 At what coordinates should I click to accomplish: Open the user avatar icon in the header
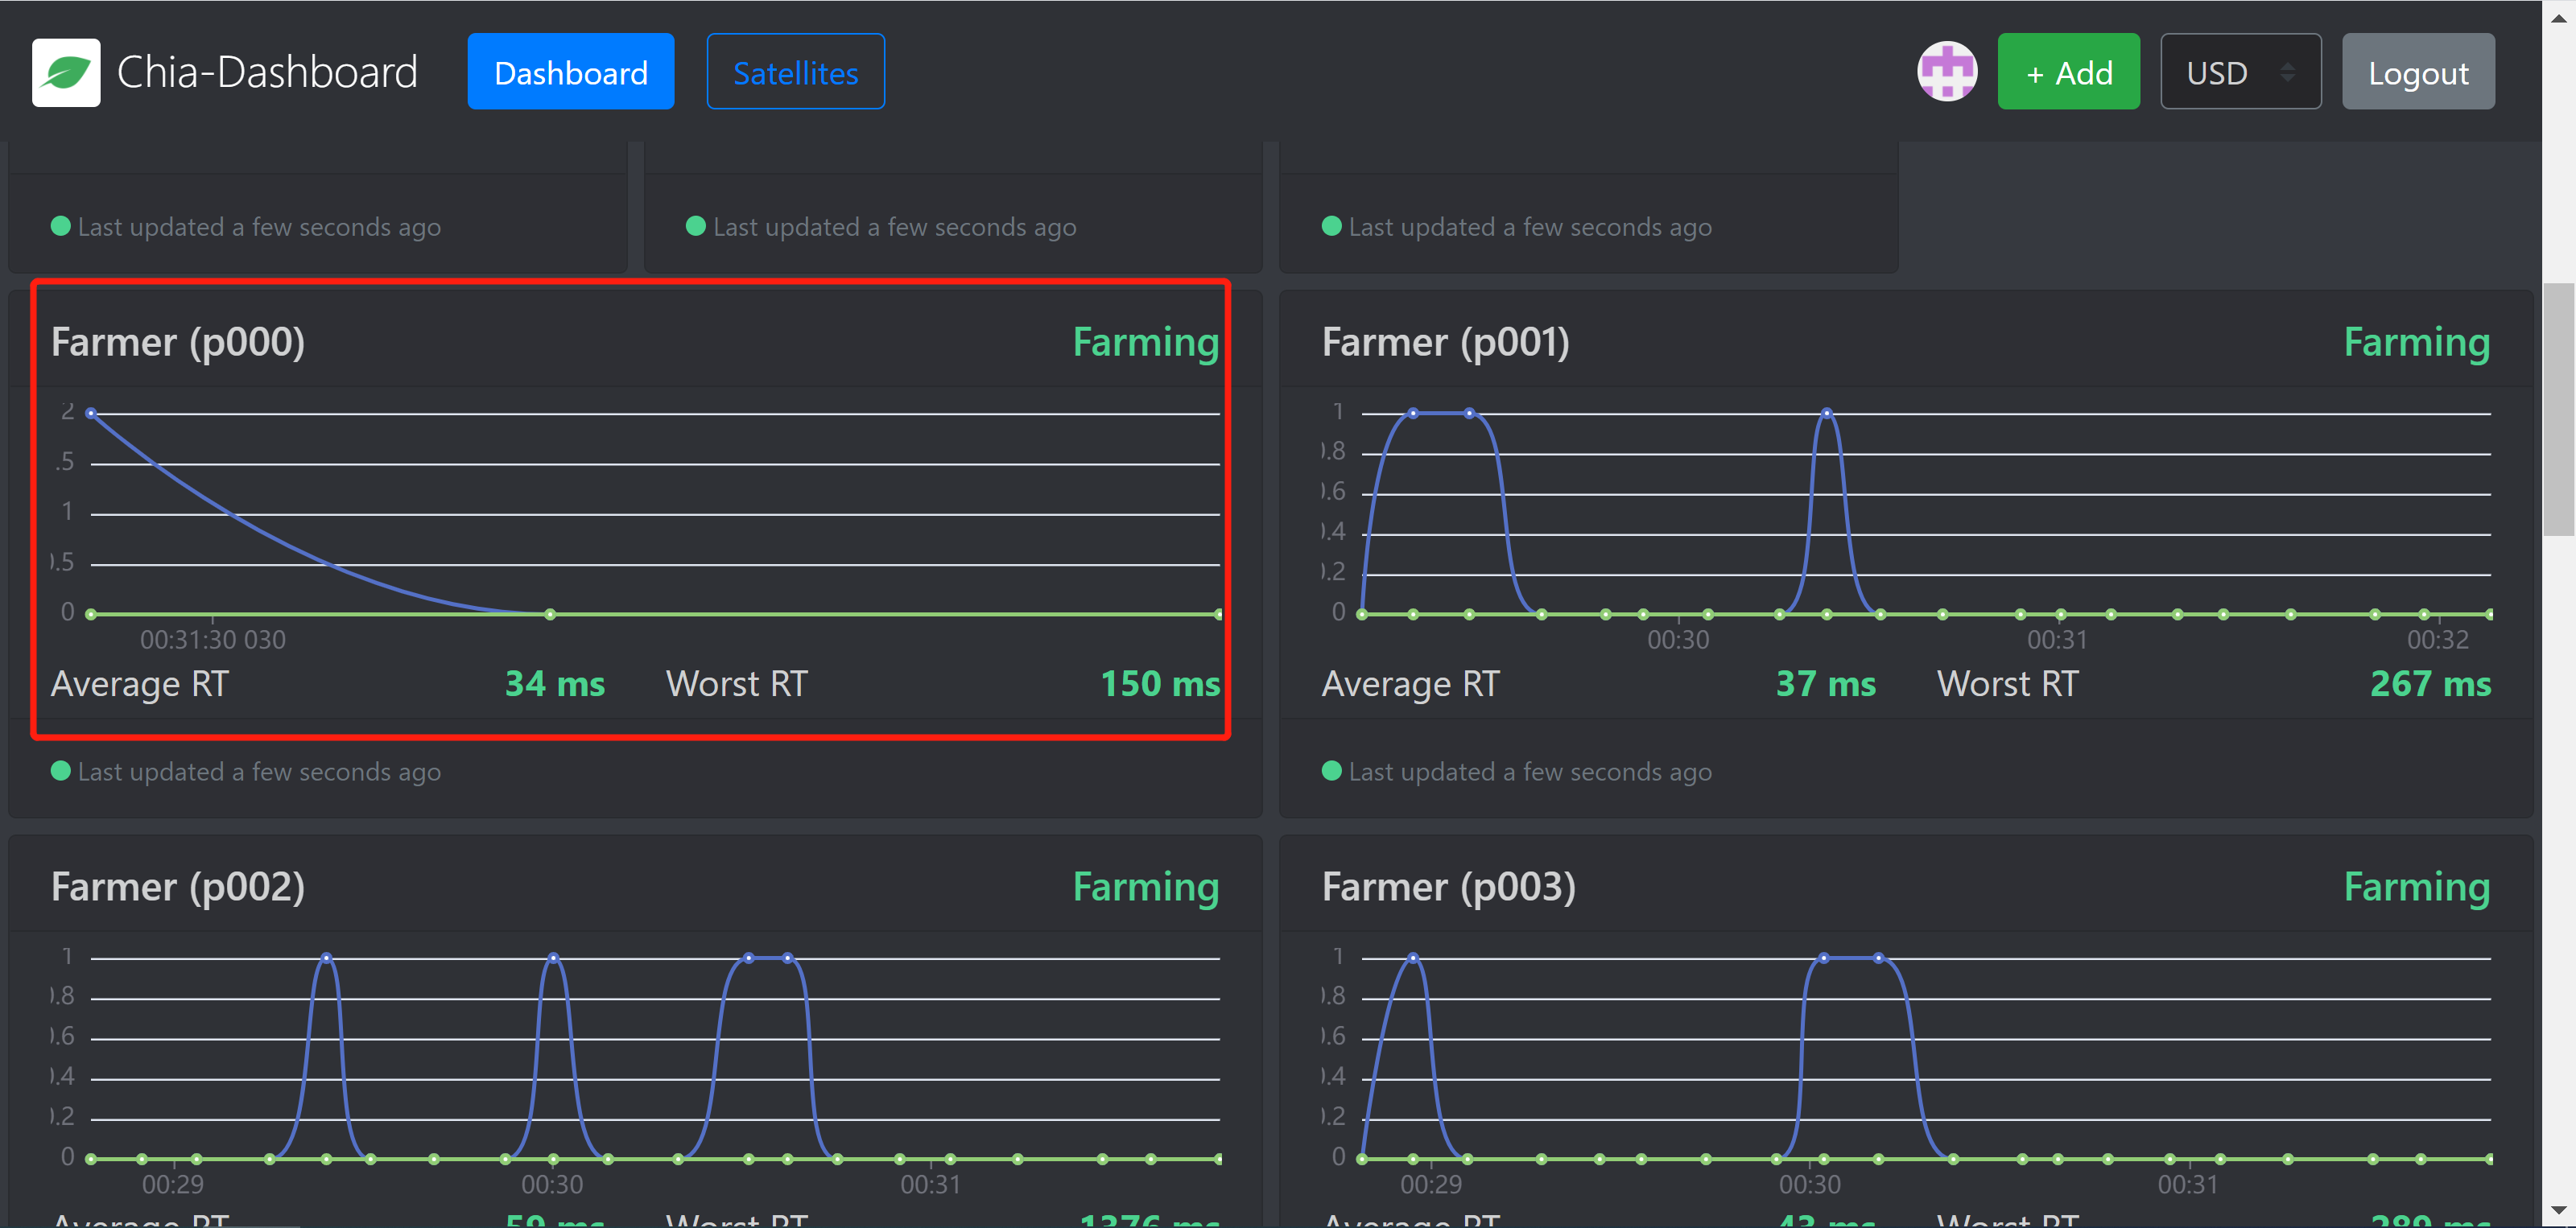click(1946, 70)
